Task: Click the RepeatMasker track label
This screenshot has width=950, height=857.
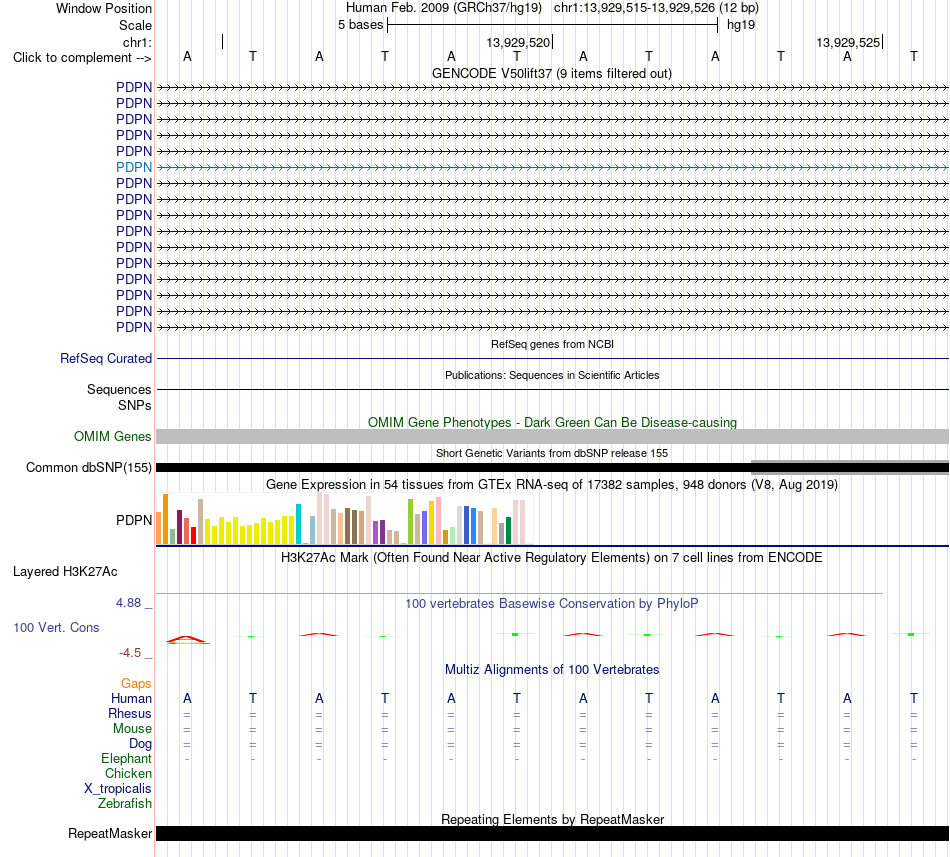Action: click(x=110, y=833)
